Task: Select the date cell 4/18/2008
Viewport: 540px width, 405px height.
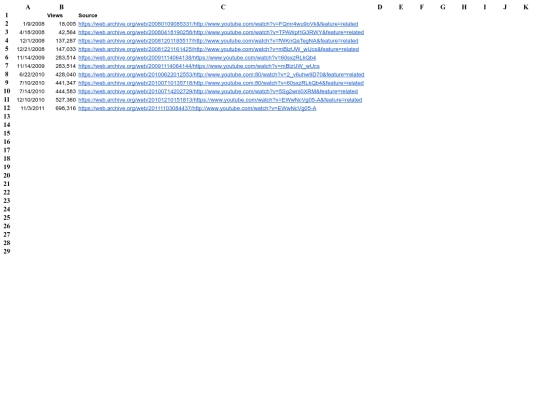Action: pyautogui.click(x=32, y=32)
